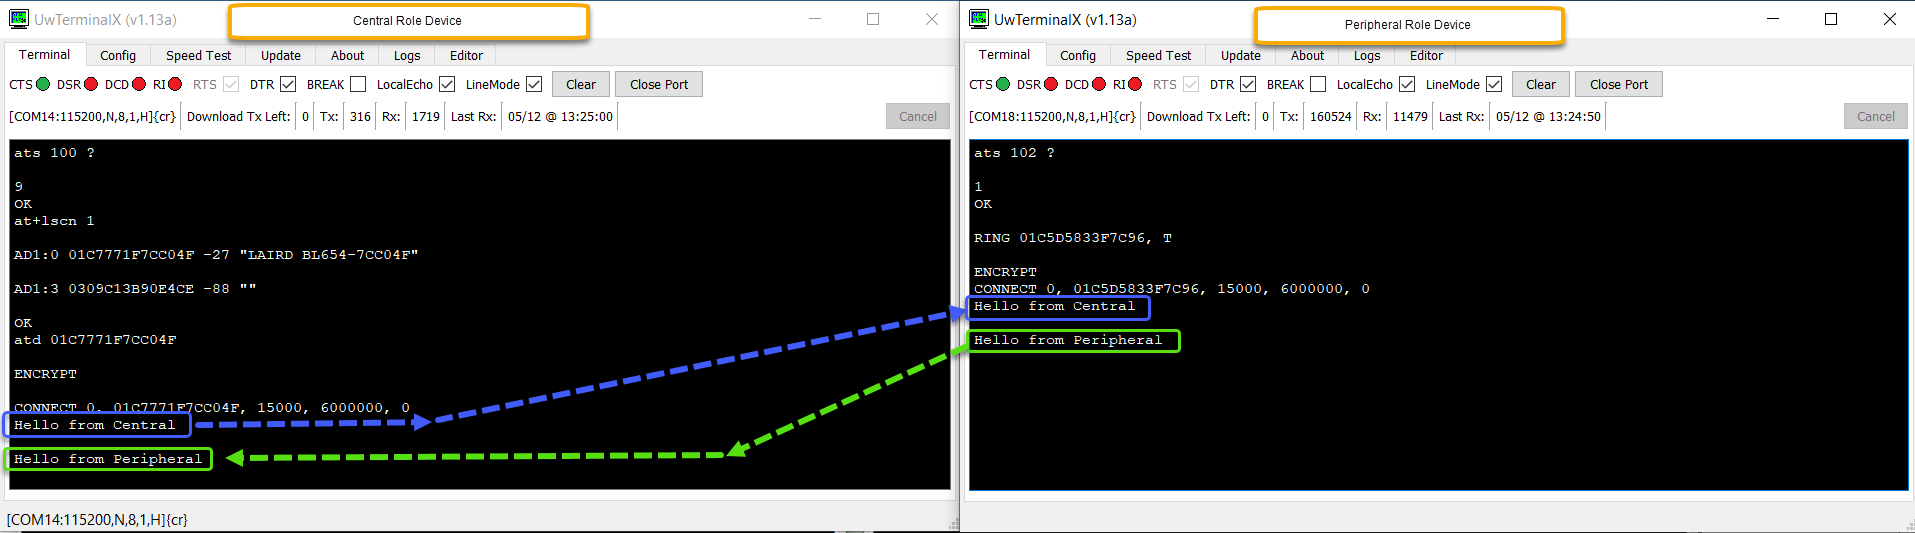Click LAIRD BL654-7CC04F advert line in terminal
This screenshot has height=533, width=1915.
(216, 255)
